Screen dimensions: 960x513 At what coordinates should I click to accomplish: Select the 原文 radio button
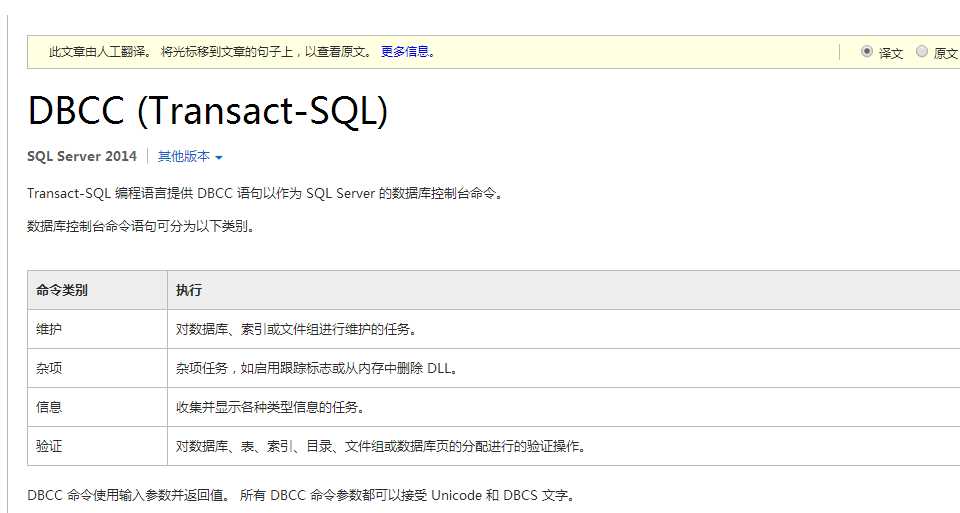pyautogui.click(x=921, y=52)
